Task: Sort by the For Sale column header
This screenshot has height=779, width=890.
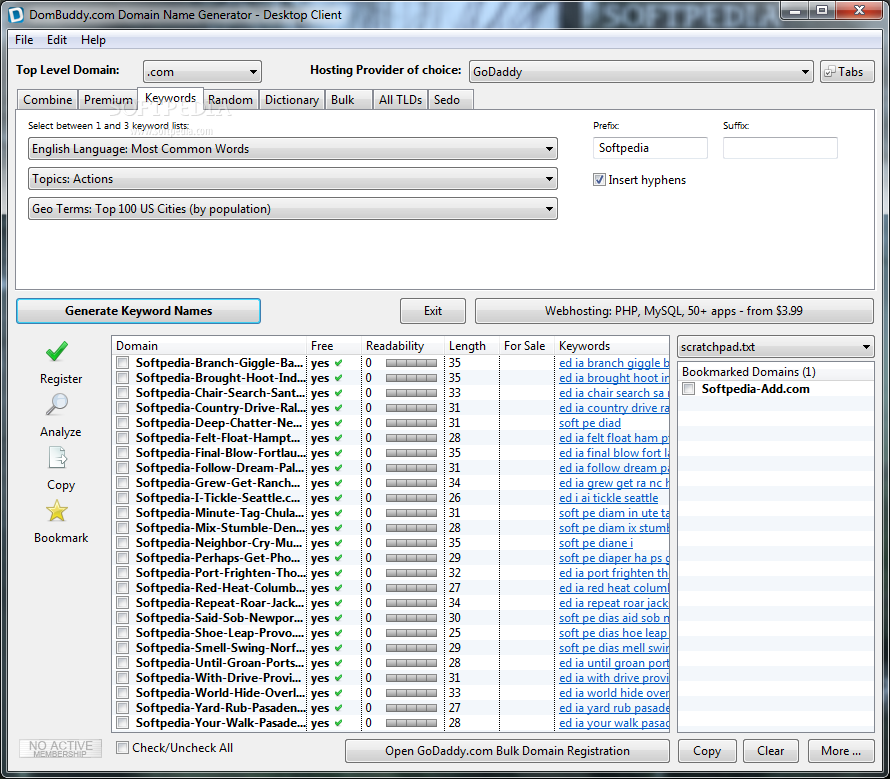Action: [x=527, y=346]
